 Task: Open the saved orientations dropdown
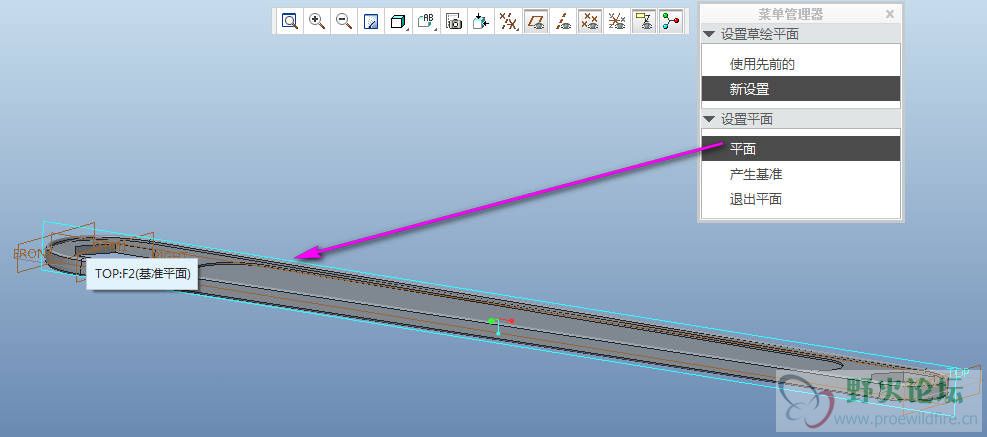pos(426,21)
